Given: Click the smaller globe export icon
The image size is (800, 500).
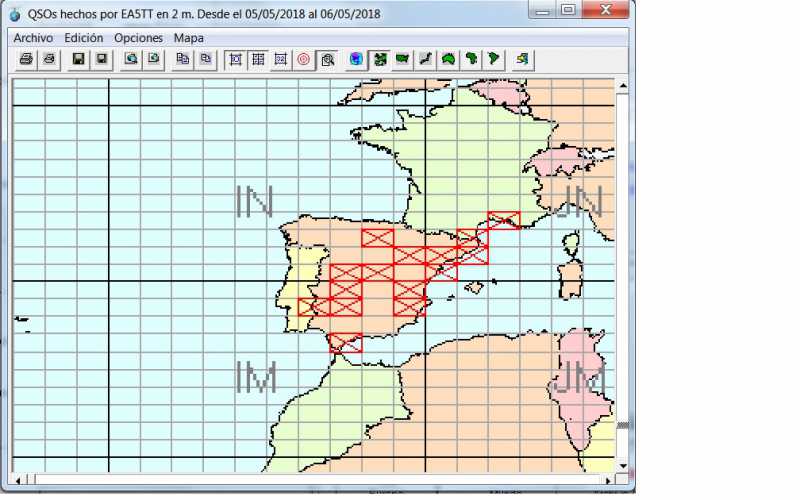Looking at the screenshot, I should click(x=154, y=59).
